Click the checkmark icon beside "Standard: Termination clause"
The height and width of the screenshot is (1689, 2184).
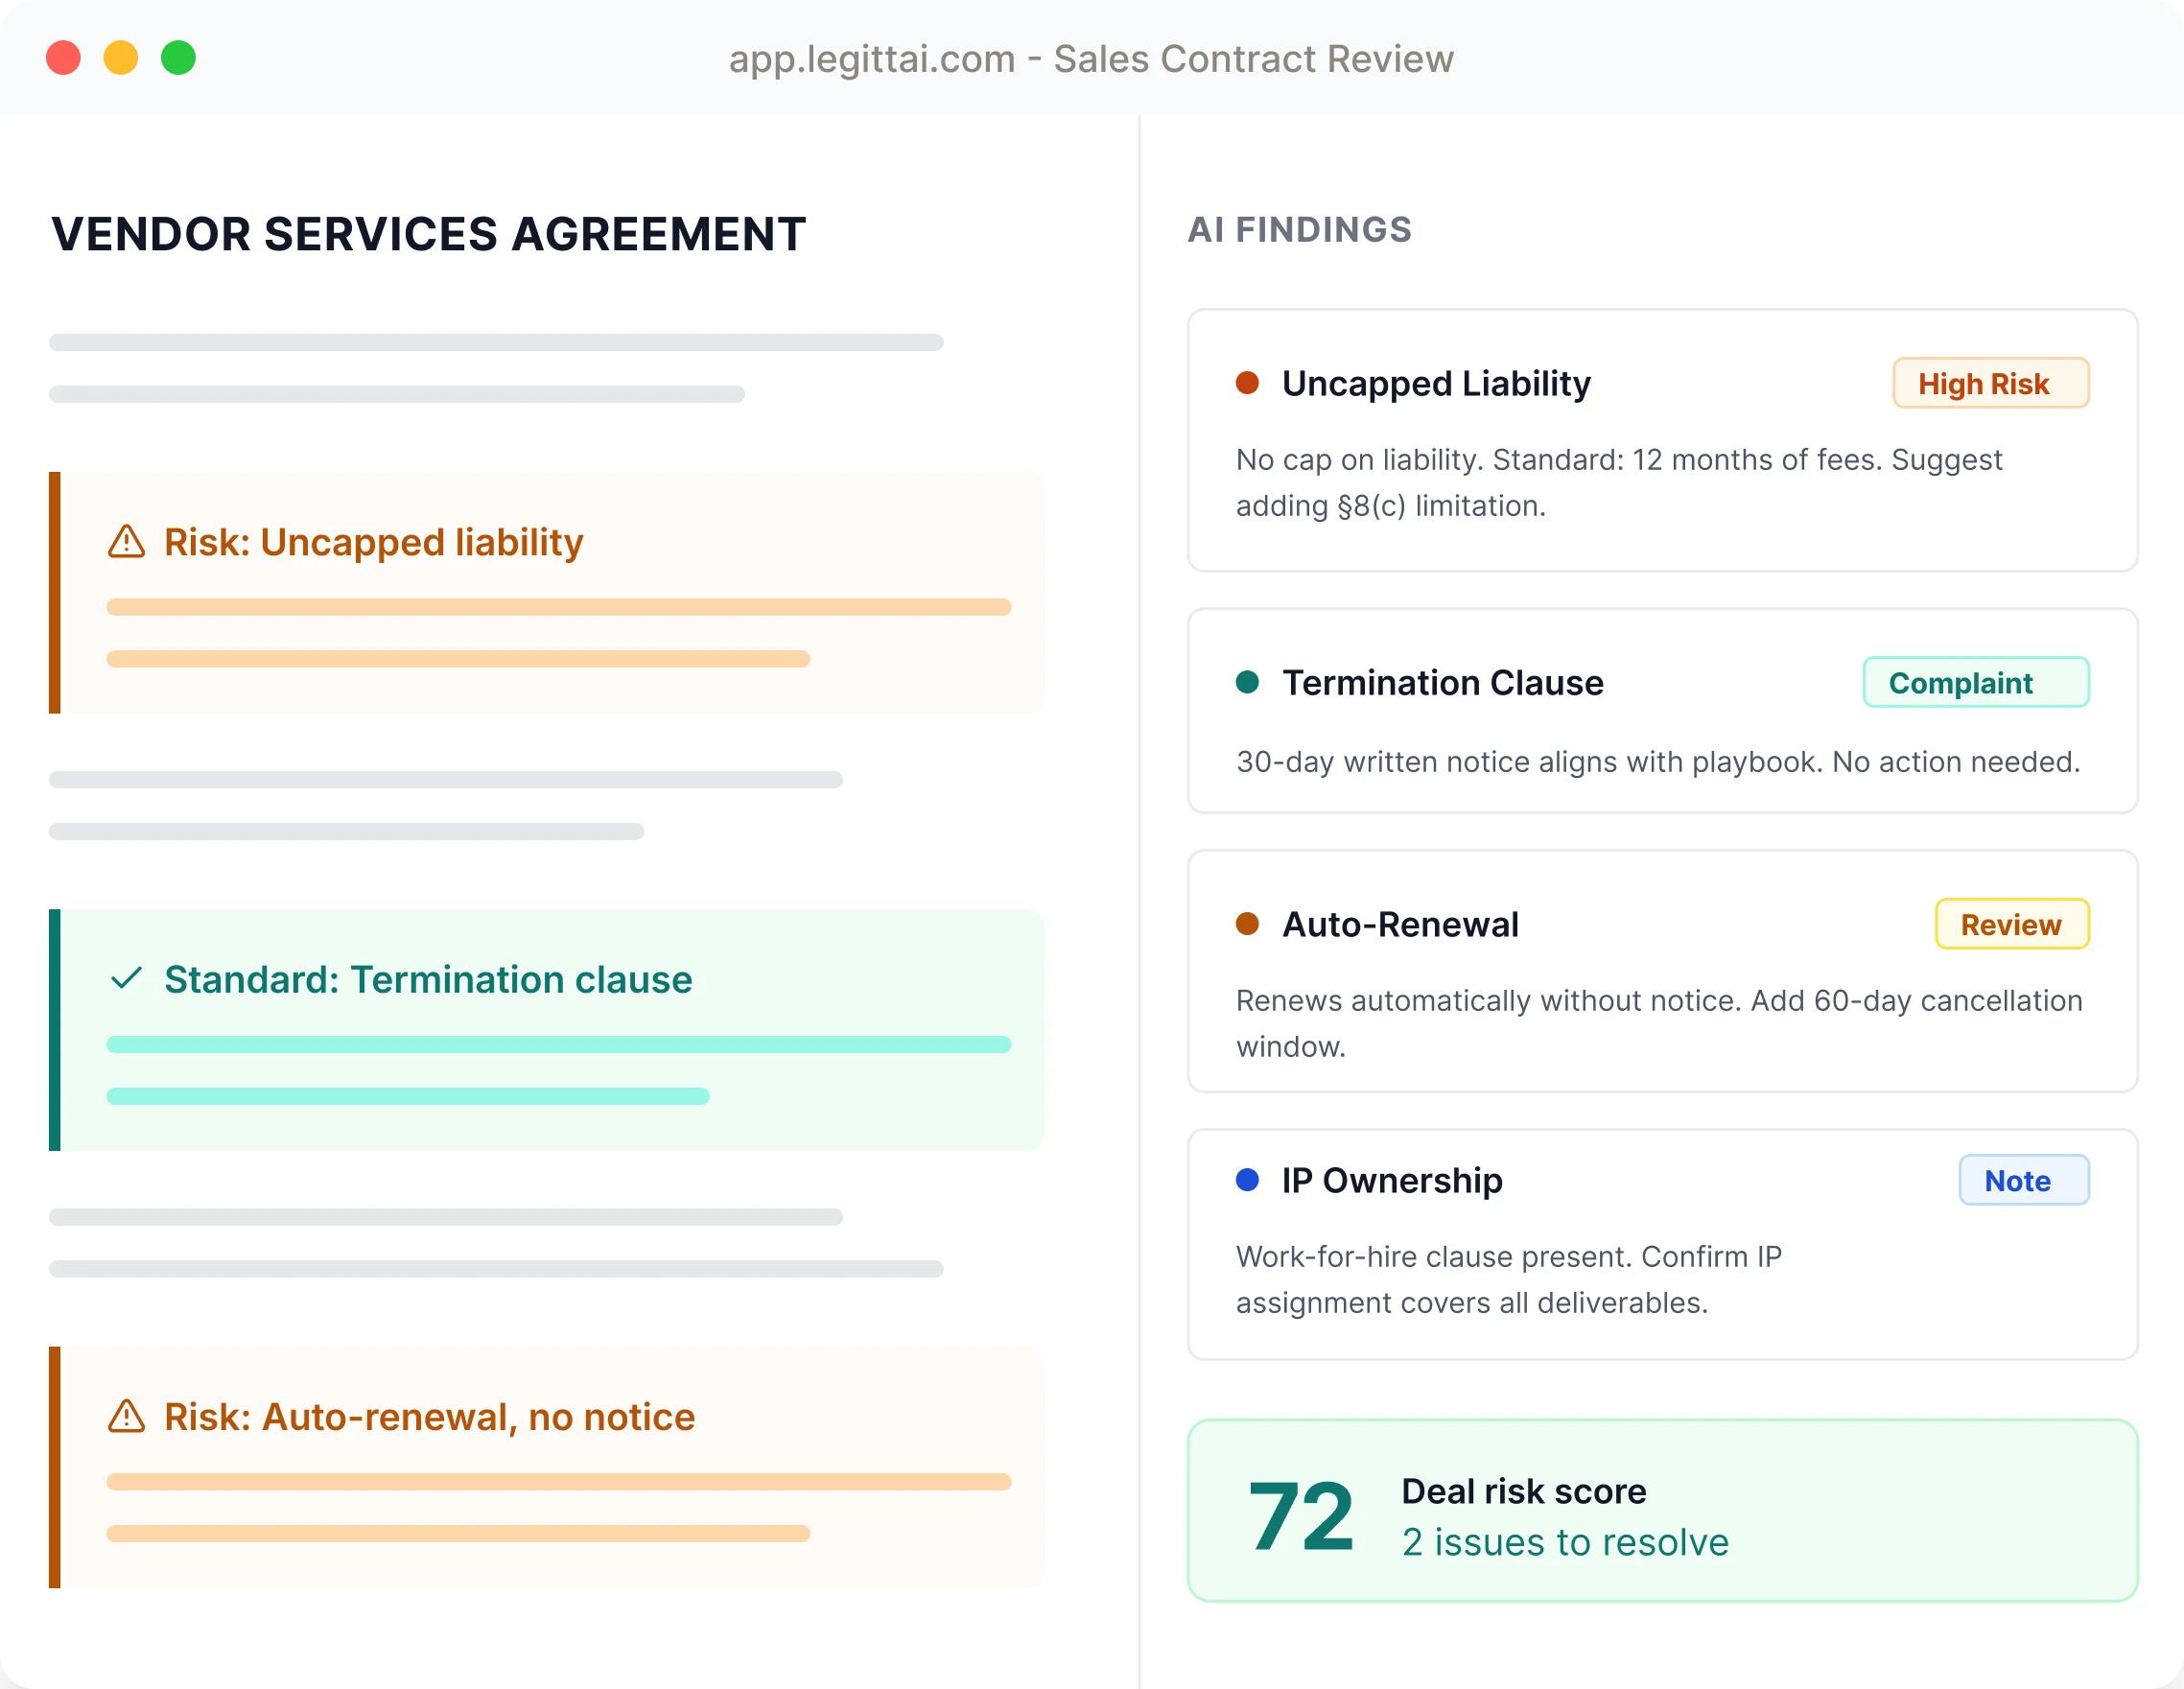(126, 980)
